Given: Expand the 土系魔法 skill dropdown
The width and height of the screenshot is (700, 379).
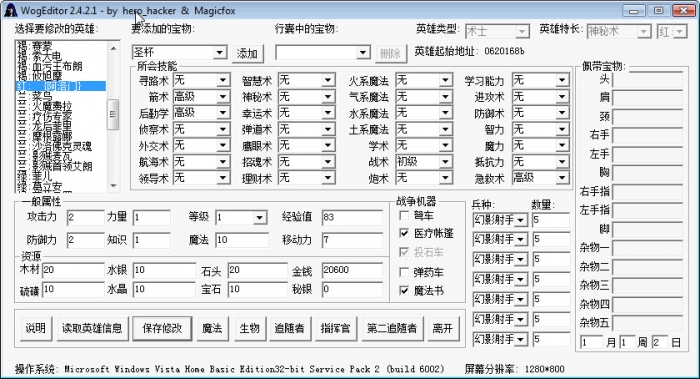Looking at the screenshot, I should coord(445,129).
